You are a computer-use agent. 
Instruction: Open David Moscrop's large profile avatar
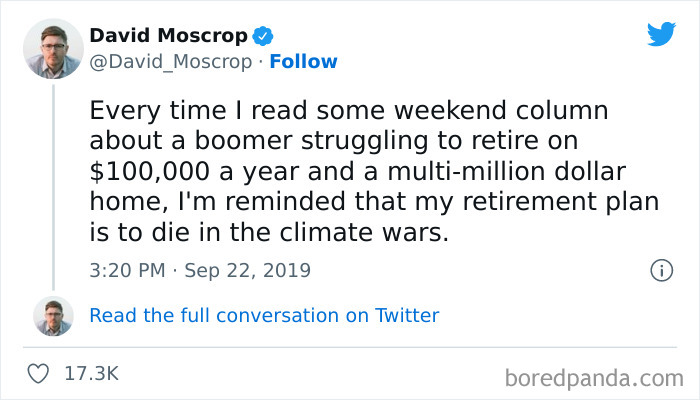tap(52, 48)
